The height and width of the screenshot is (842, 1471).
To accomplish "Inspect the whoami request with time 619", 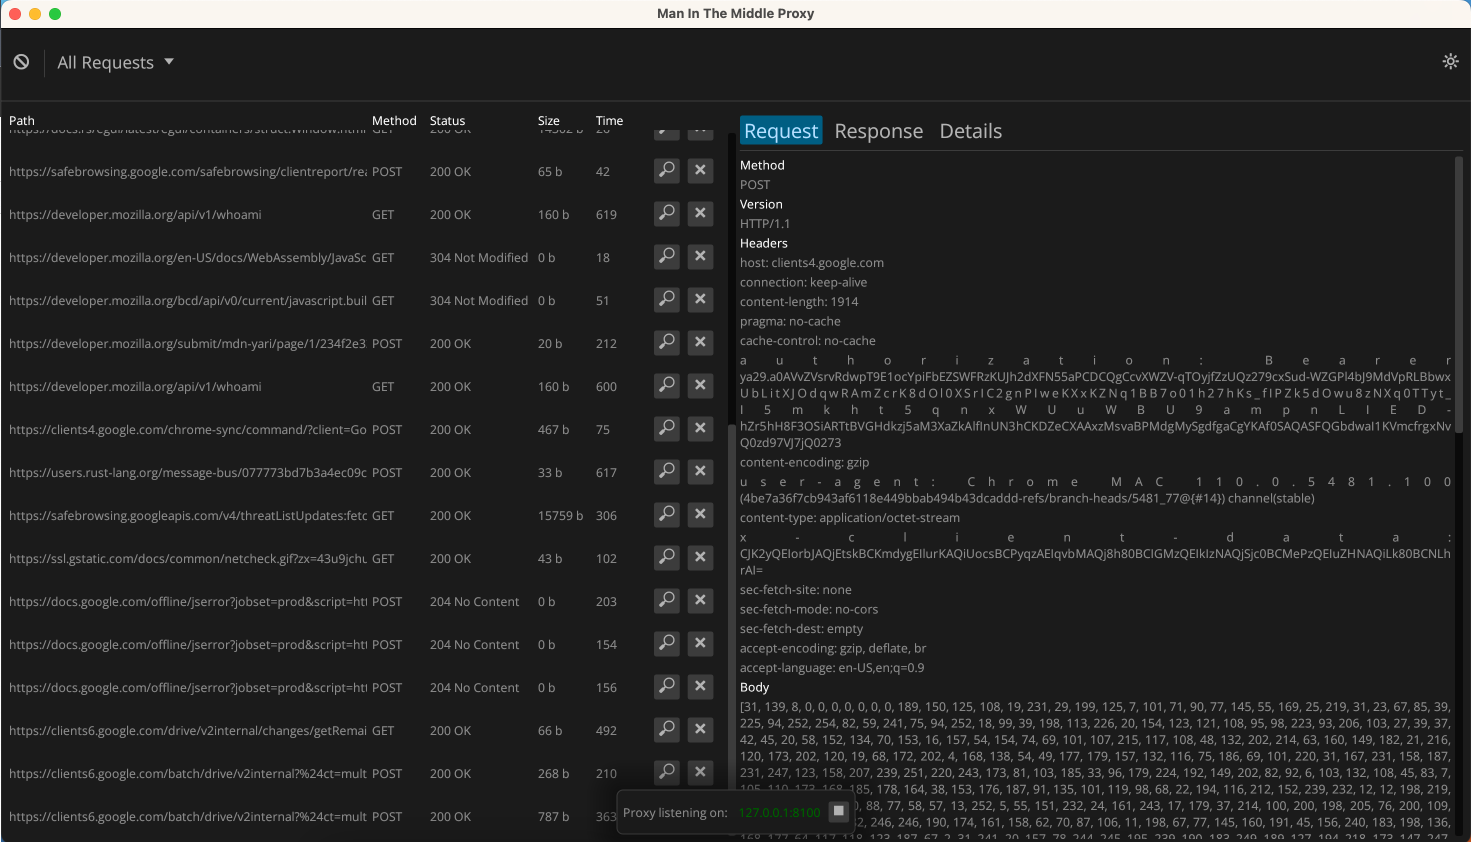I will [x=667, y=214].
